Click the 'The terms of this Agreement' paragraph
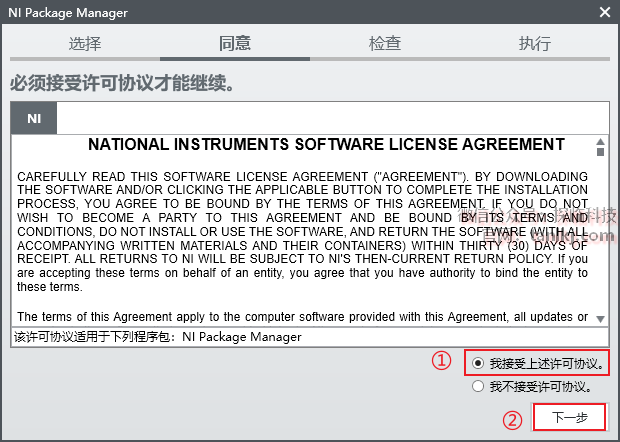 302,317
